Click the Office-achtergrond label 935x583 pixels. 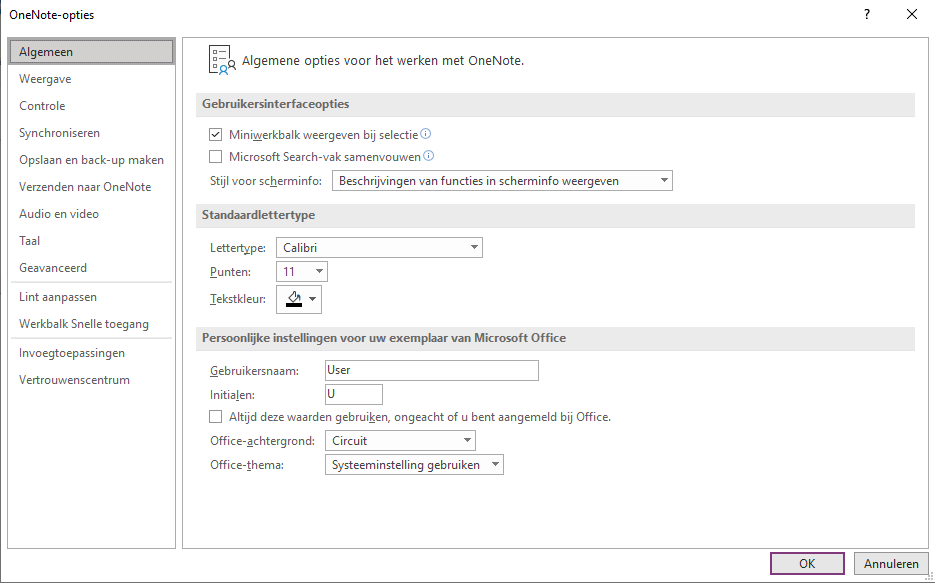pos(262,441)
